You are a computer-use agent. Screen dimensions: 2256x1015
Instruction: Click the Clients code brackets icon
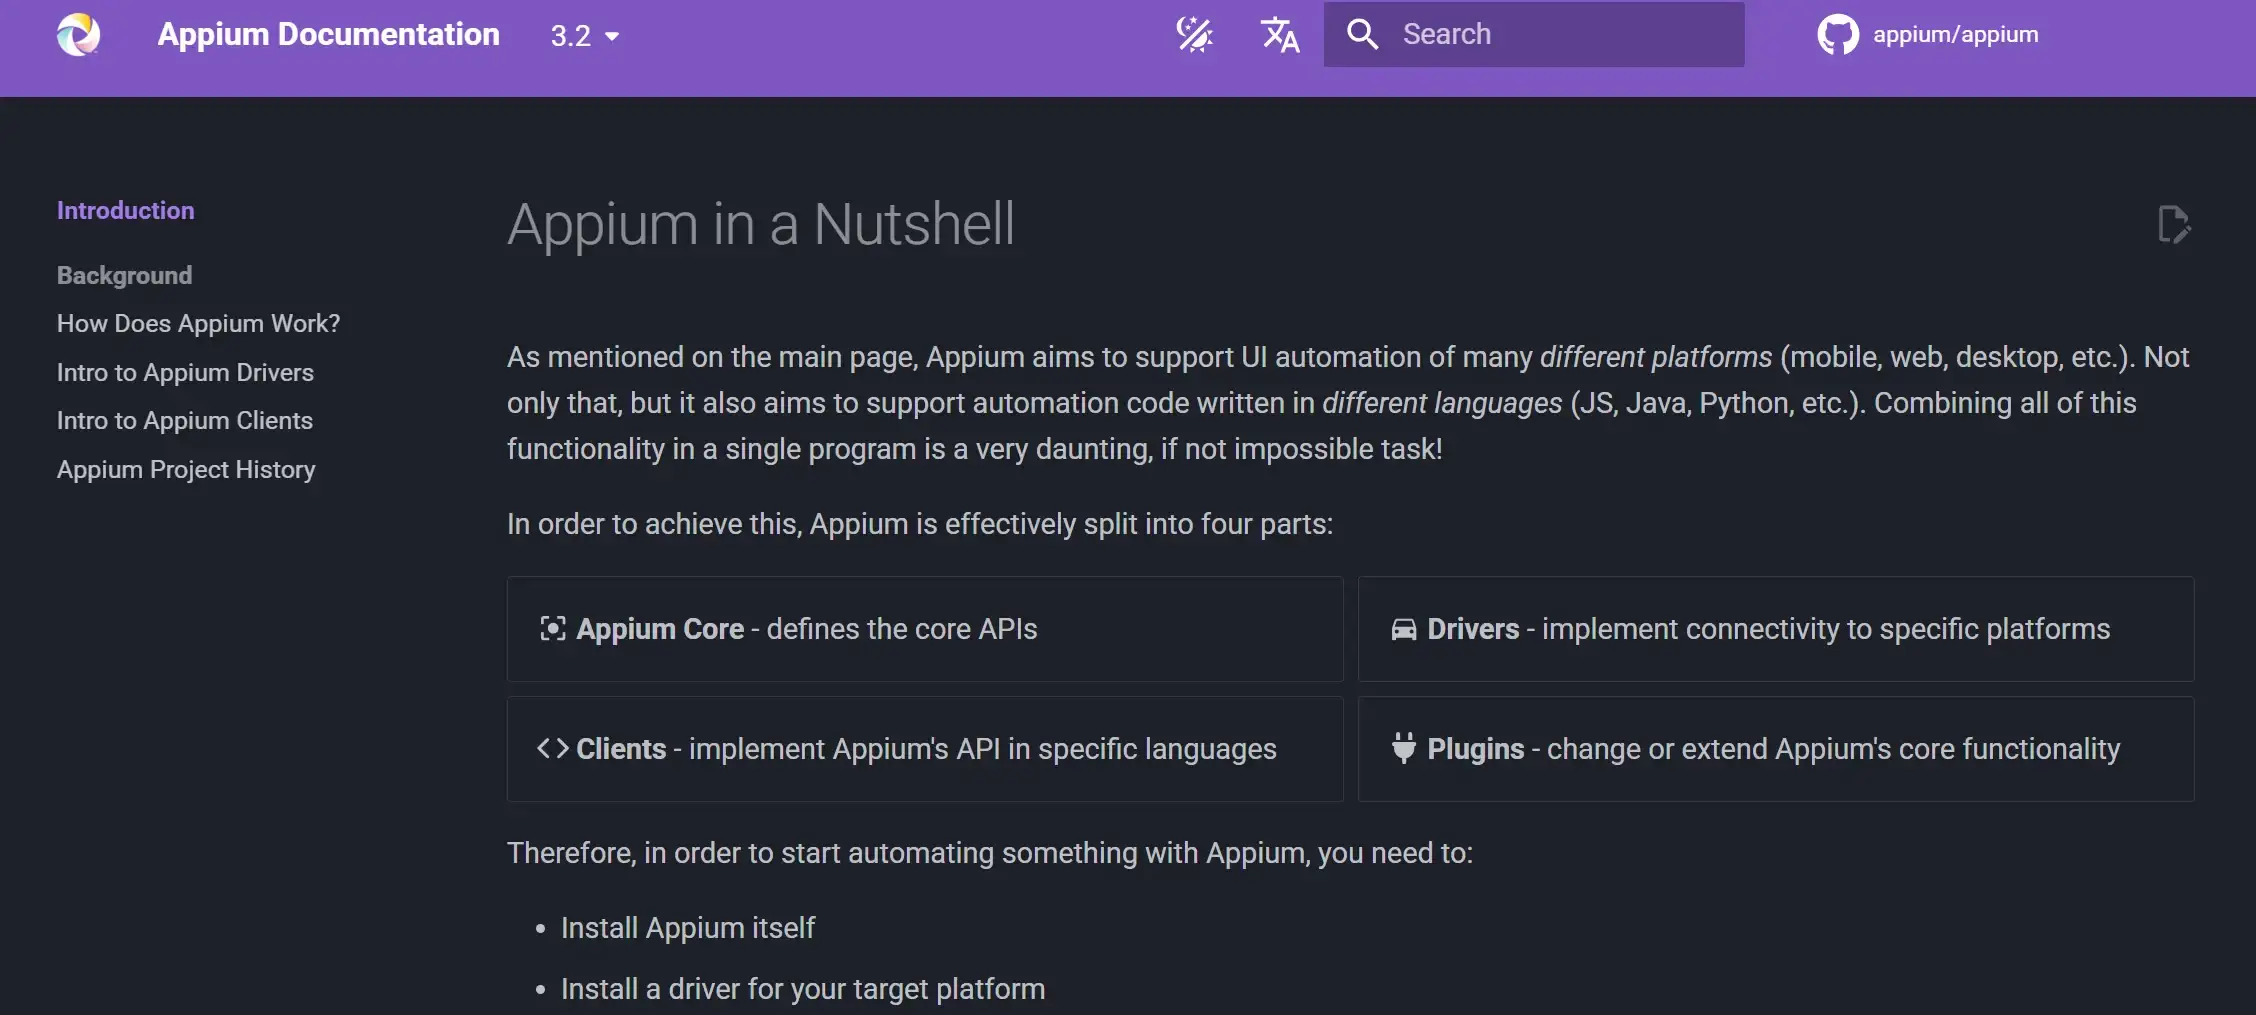point(551,748)
